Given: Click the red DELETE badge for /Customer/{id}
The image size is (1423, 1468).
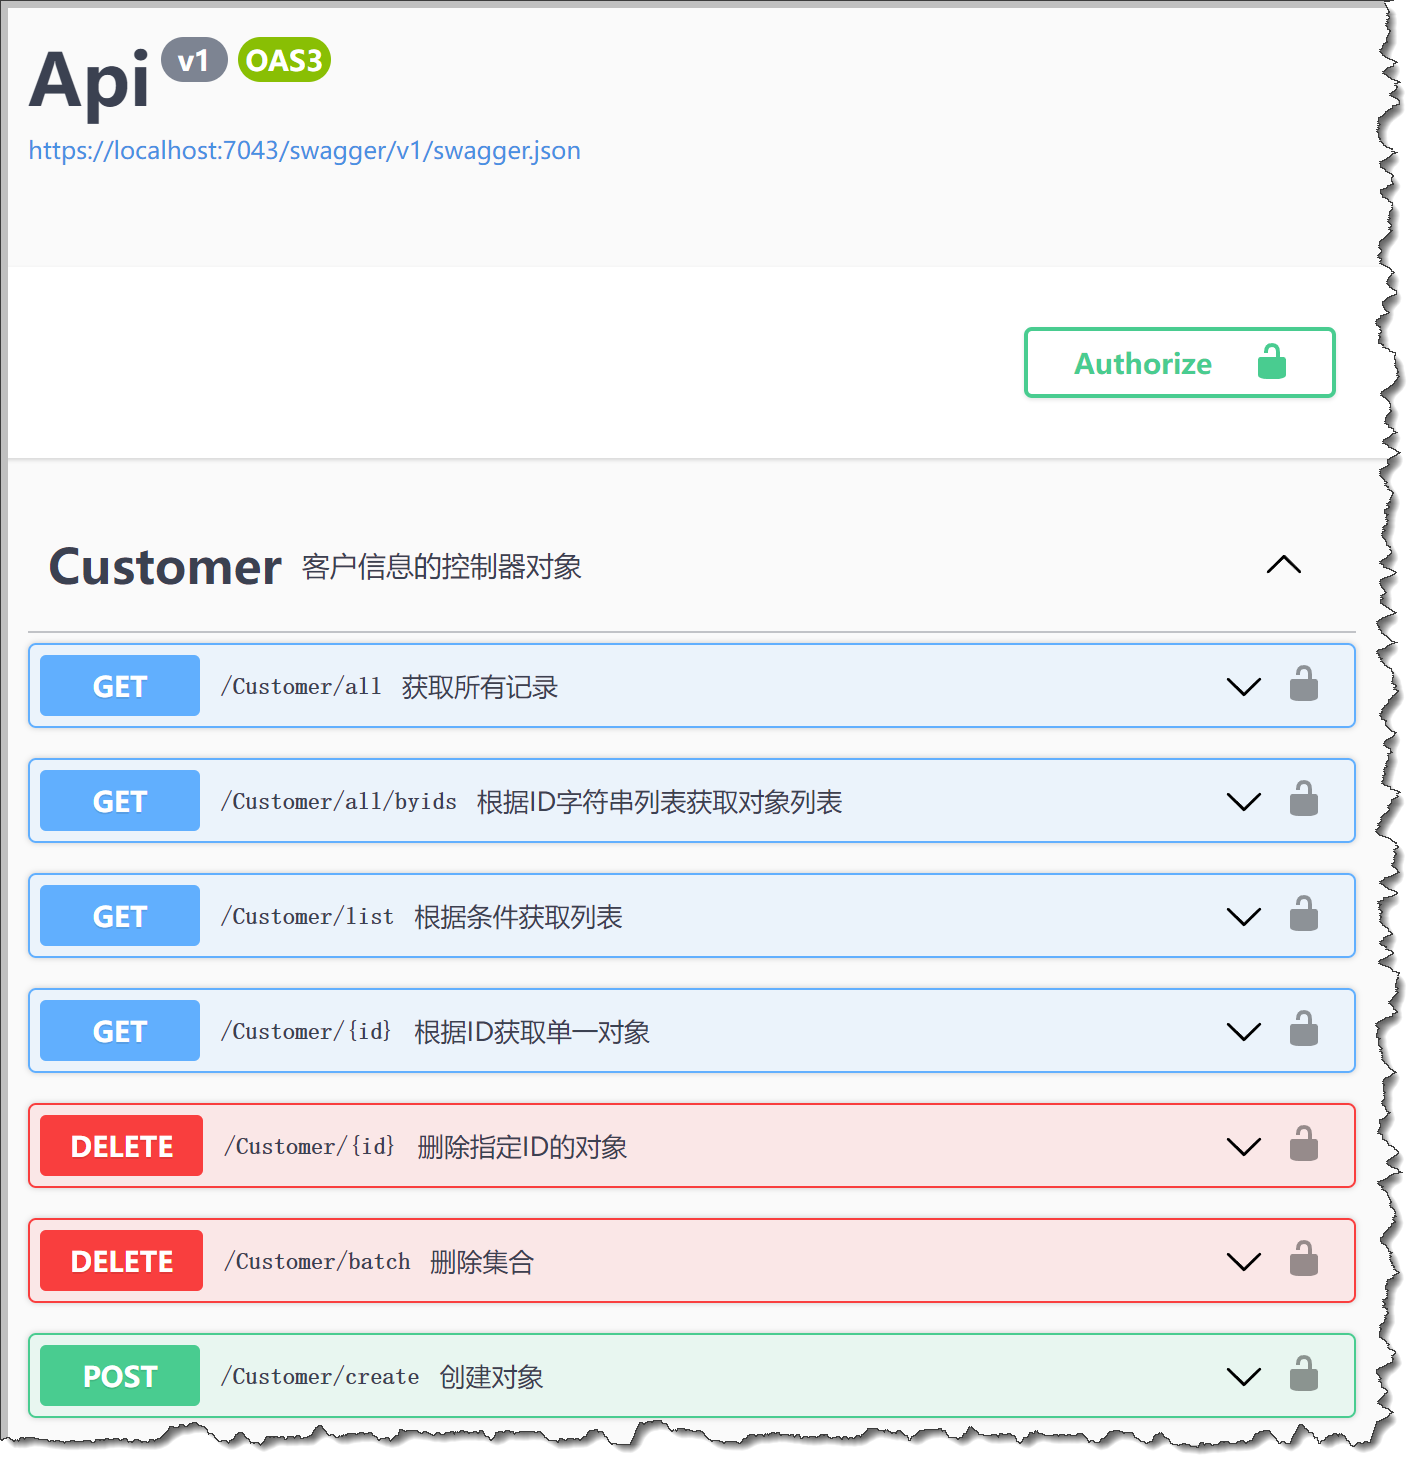Looking at the screenshot, I should tap(121, 1146).
